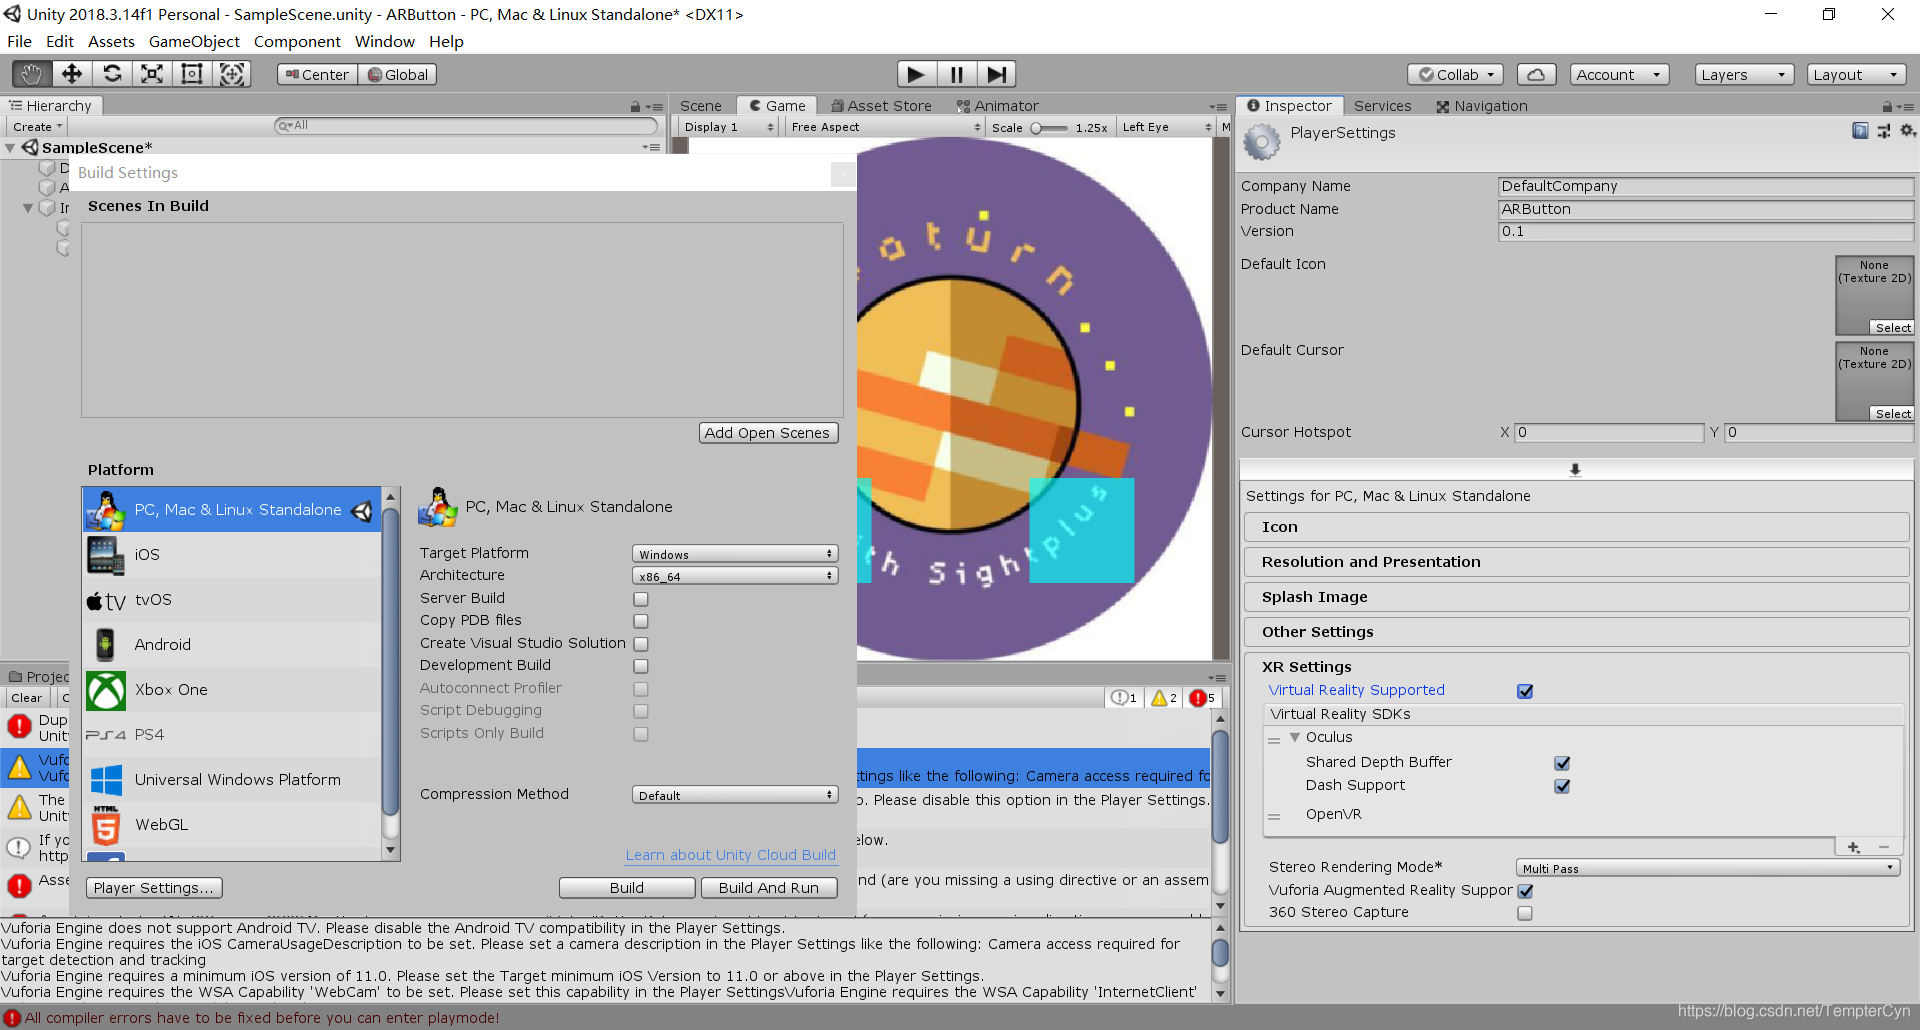
Task: Toggle console warning count filter
Action: 1164,698
